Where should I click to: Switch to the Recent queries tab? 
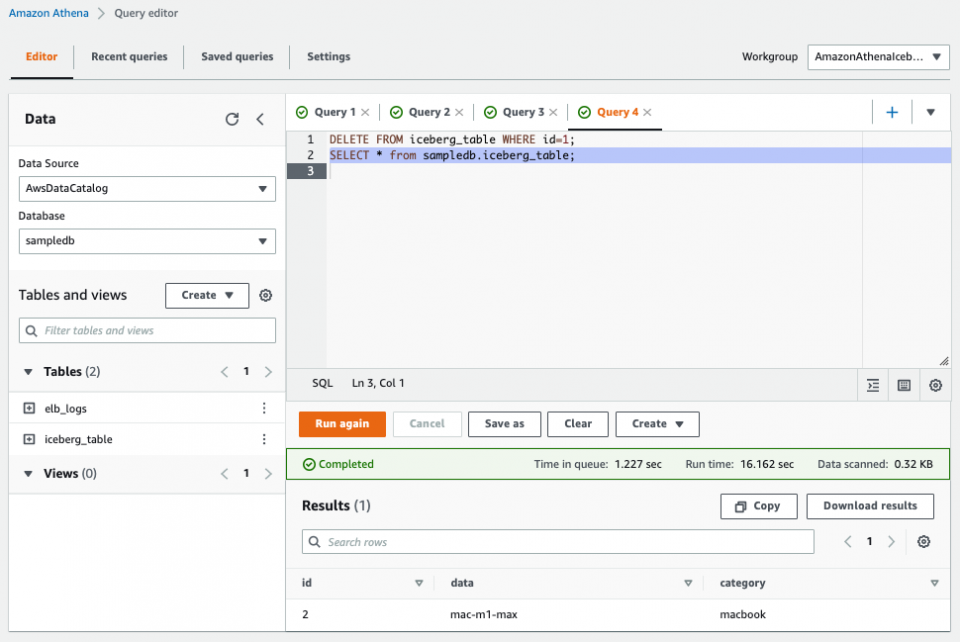pyautogui.click(x=129, y=57)
